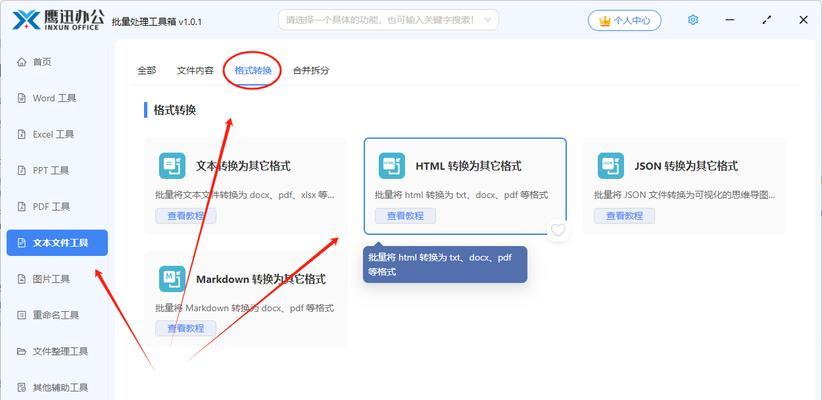View tutorial for JSON 转换为其它格式
The image size is (822, 400).
pyautogui.click(x=624, y=215)
